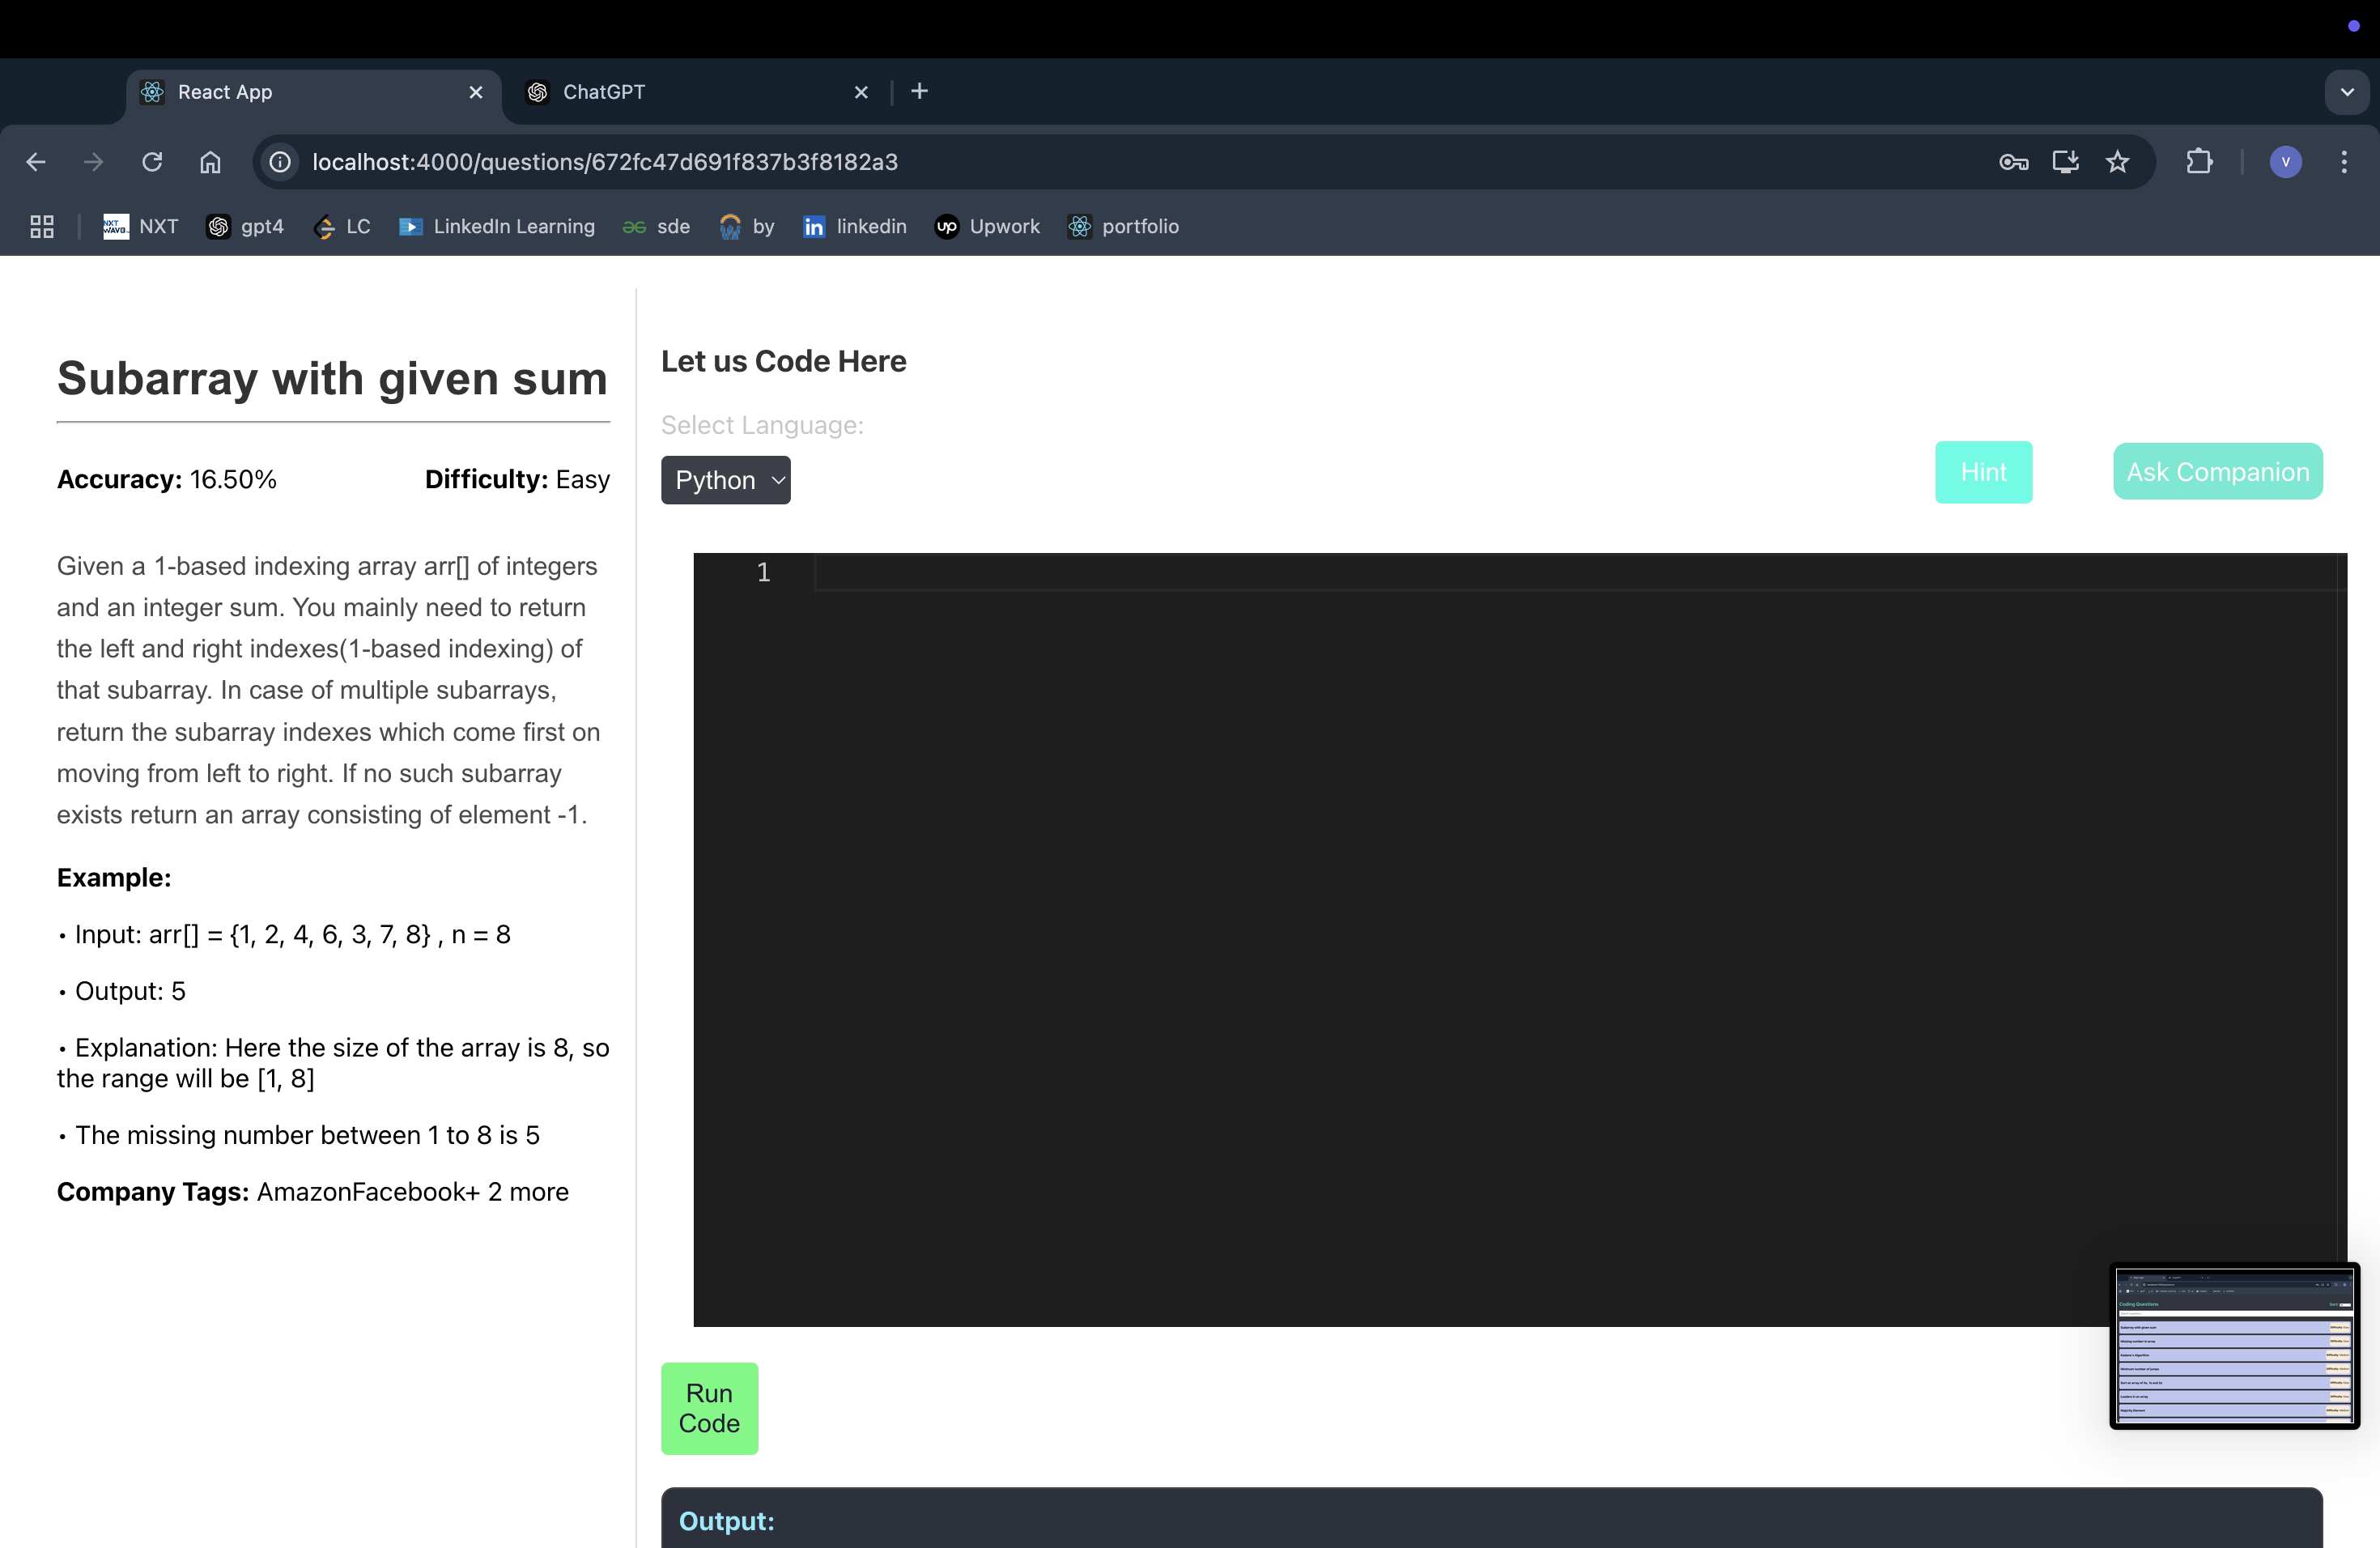View site information icon beside the URL
The height and width of the screenshot is (1548, 2380).
pos(281,162)
